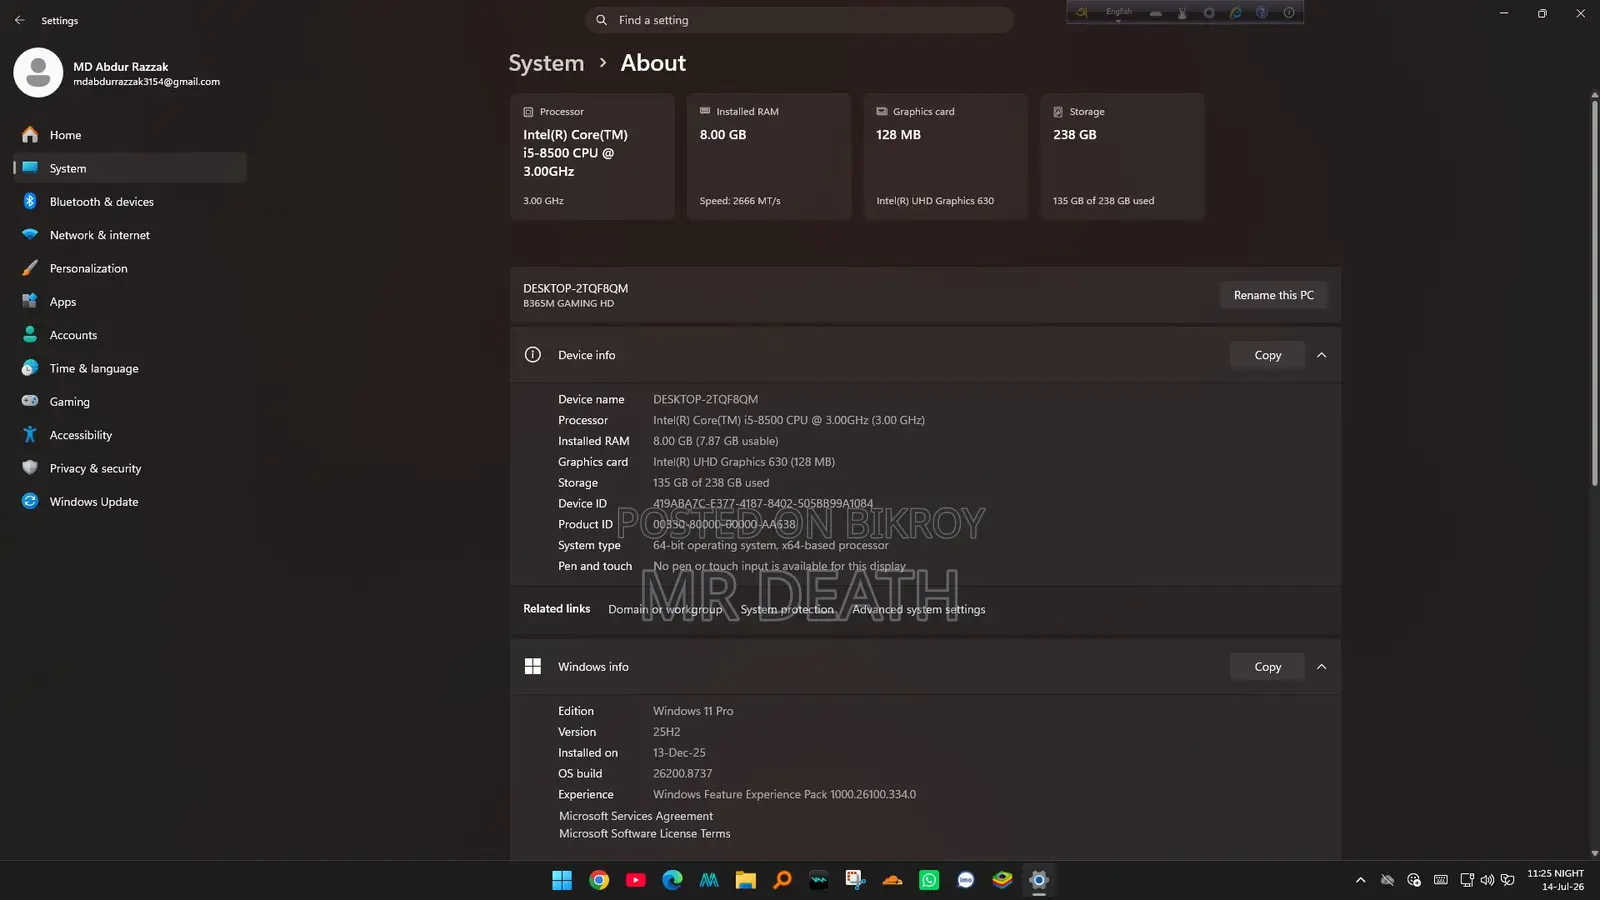1600x900 pixels.
Task: Click the Gaming controller icon
Action: 30,401
